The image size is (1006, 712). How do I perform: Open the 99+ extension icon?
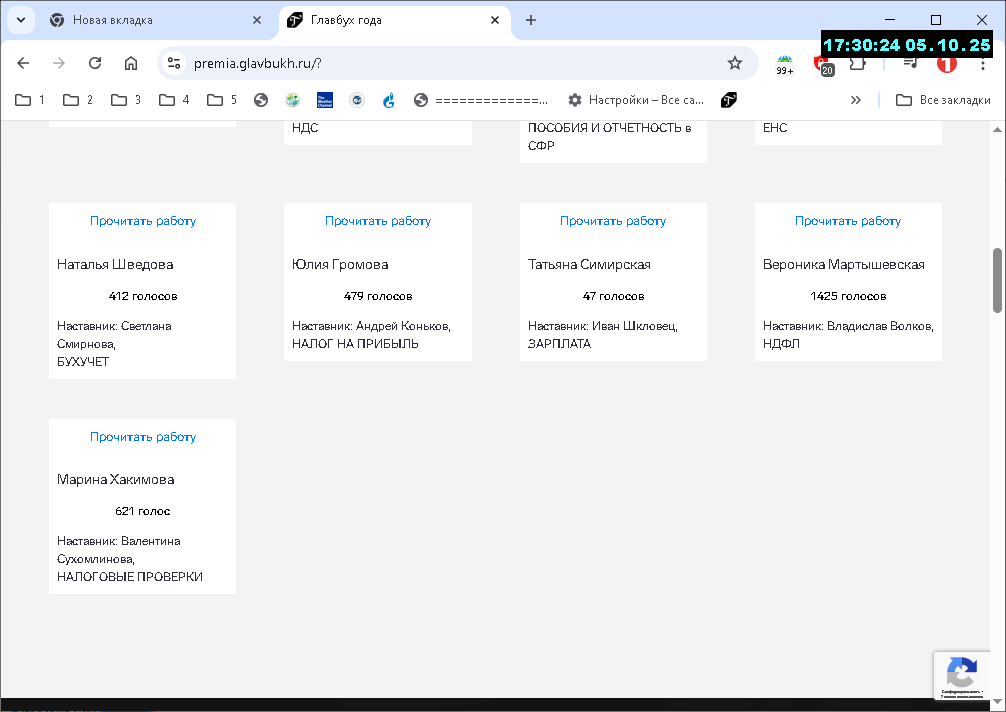tap(785, 64)
